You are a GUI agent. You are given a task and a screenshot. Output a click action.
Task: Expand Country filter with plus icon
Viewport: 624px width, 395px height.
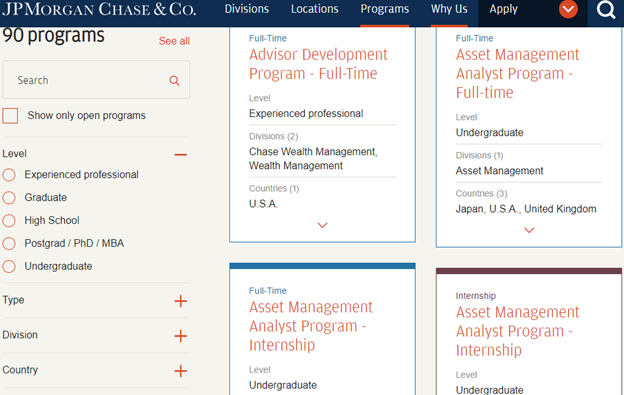tap(181, 371)
